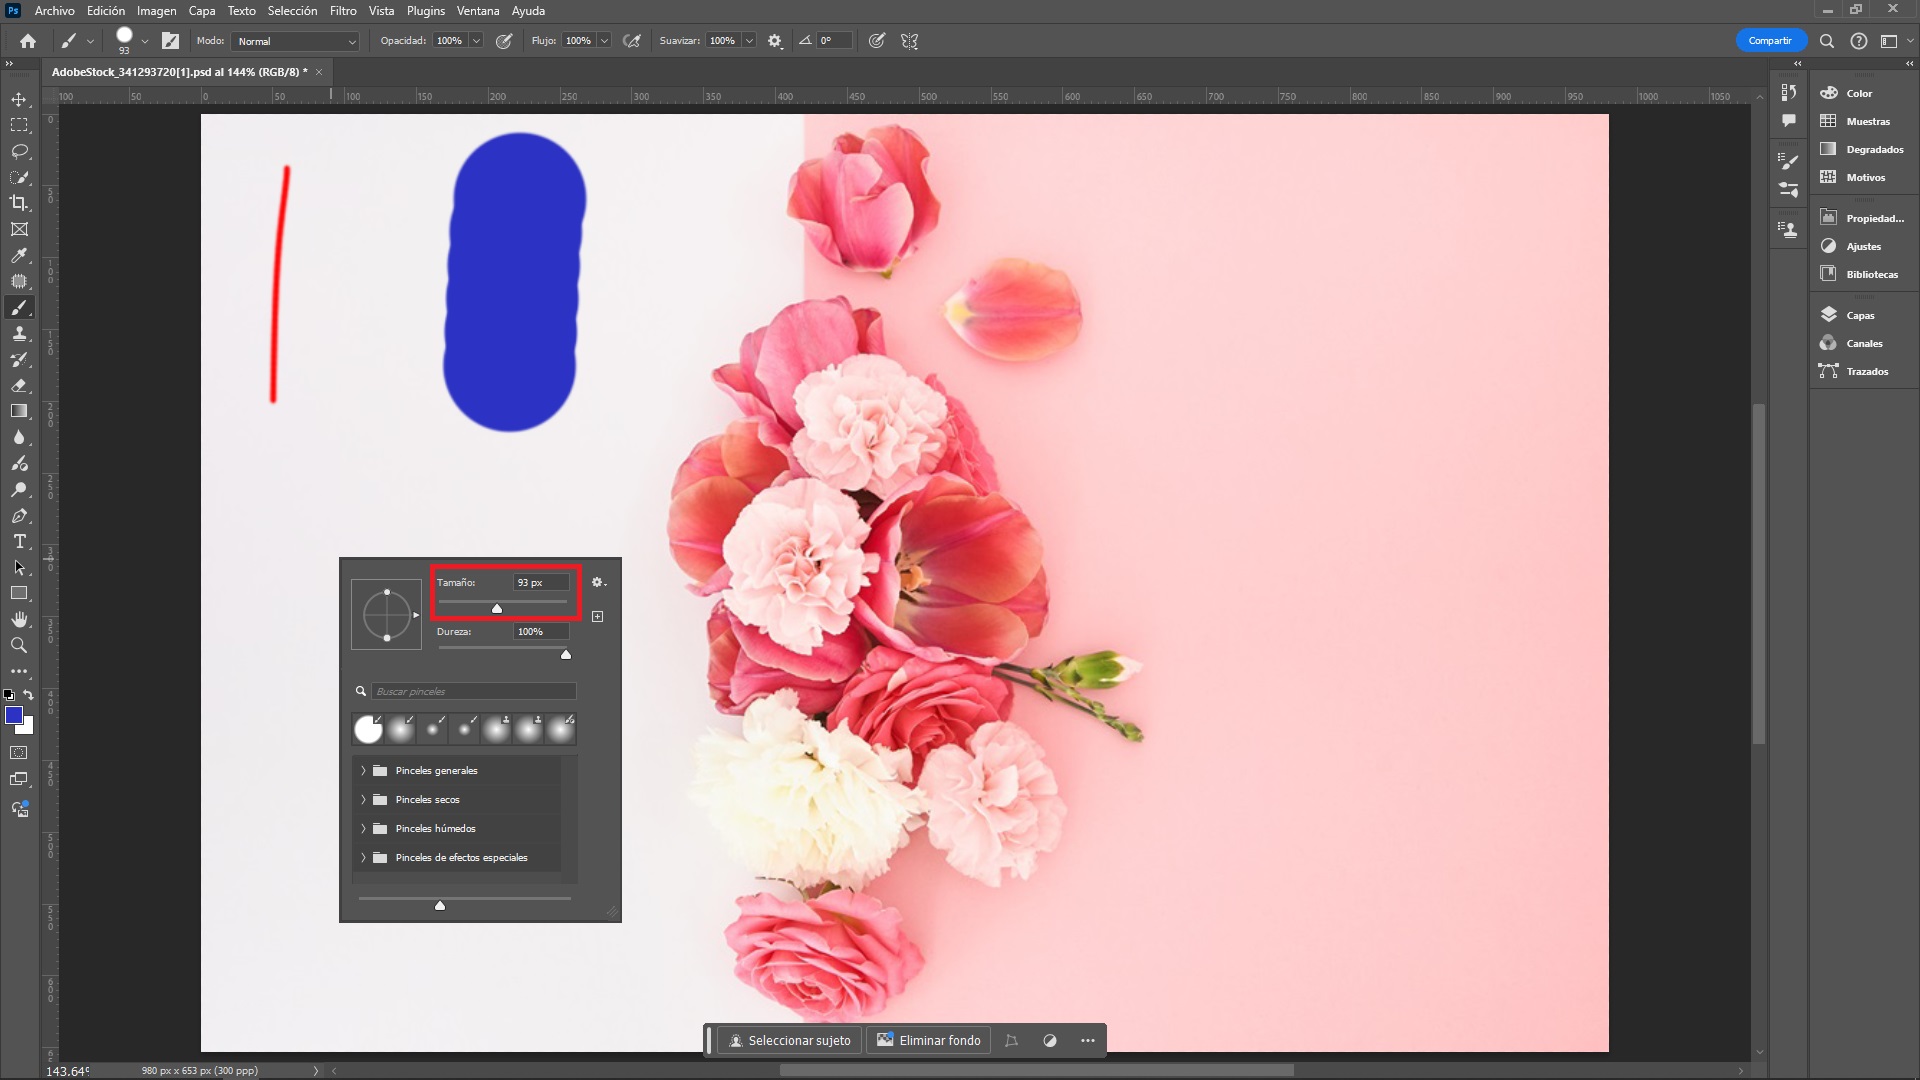Select the Move tool
The height and width of the screenshot is (1080, 1920).
pos(19,99)
